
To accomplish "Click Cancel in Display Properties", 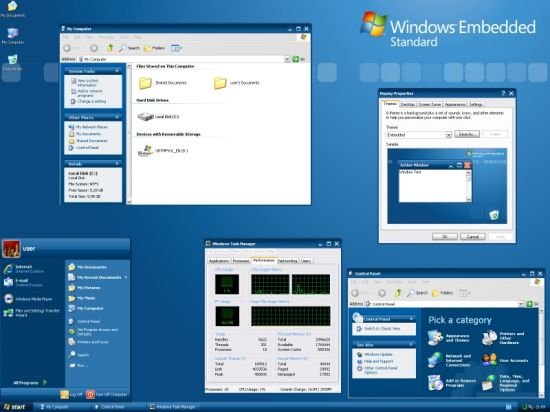I will (x=473, y=237).
